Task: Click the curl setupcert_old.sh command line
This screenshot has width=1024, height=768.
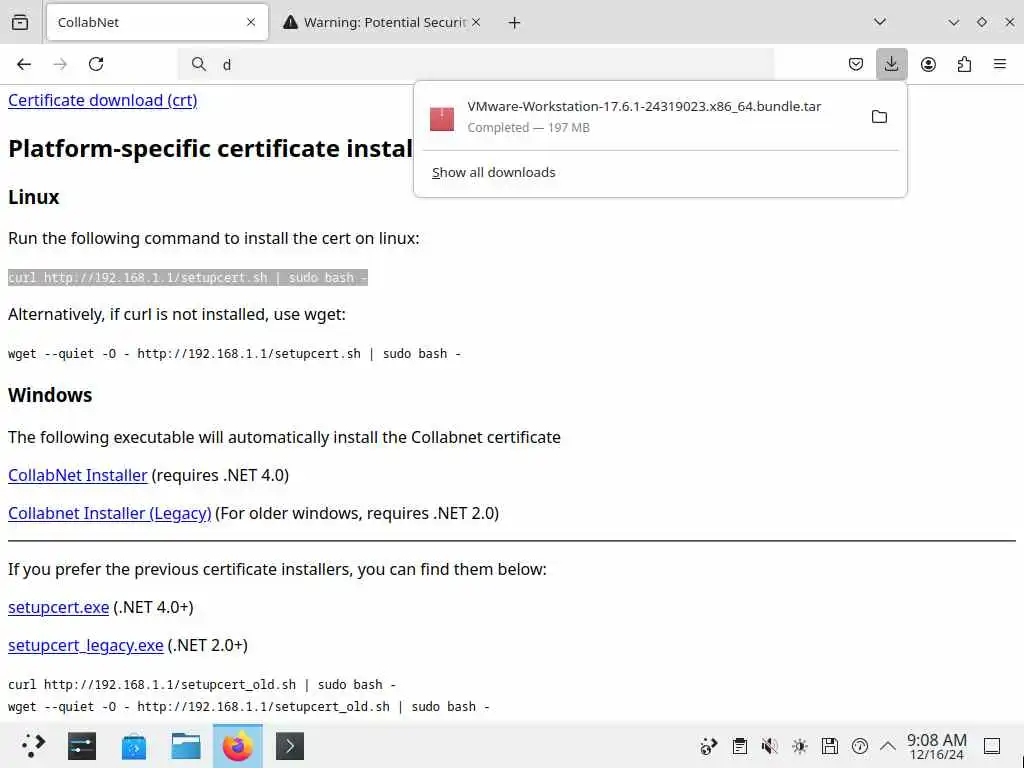Action: 202,684
